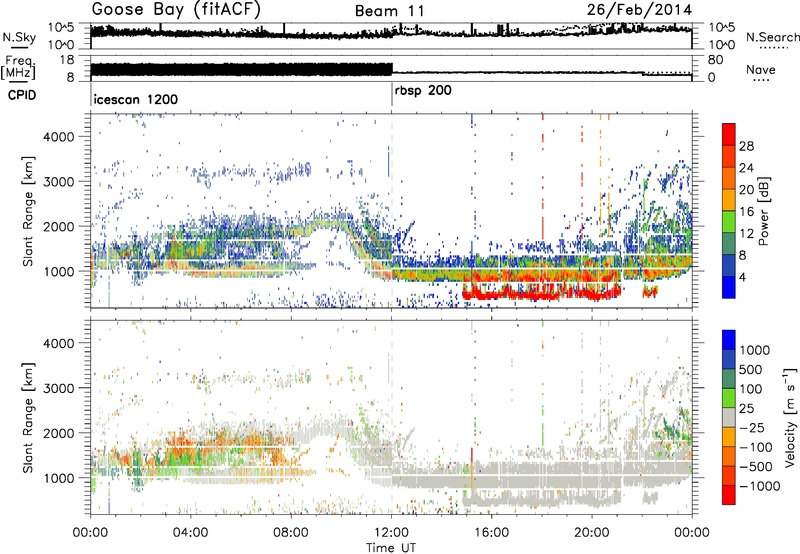Click the date "26/Feb/2014"
The image size is (800, 554).
point(639,10)
